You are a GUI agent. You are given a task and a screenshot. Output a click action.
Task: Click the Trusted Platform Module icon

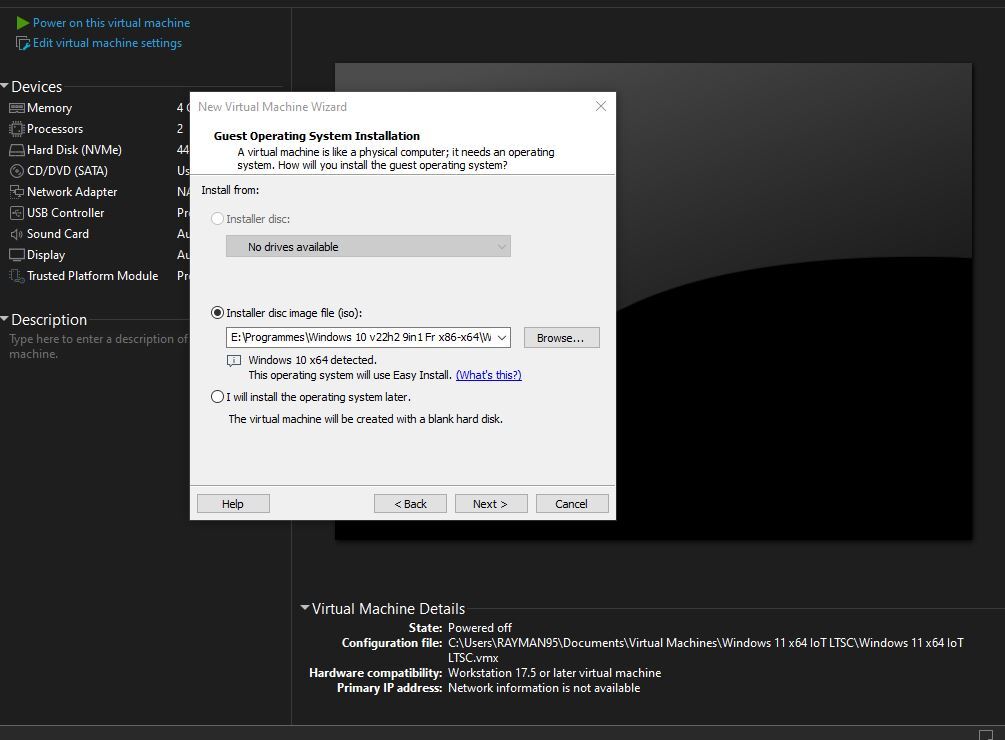pyautogui.click(x=17, y=275)
